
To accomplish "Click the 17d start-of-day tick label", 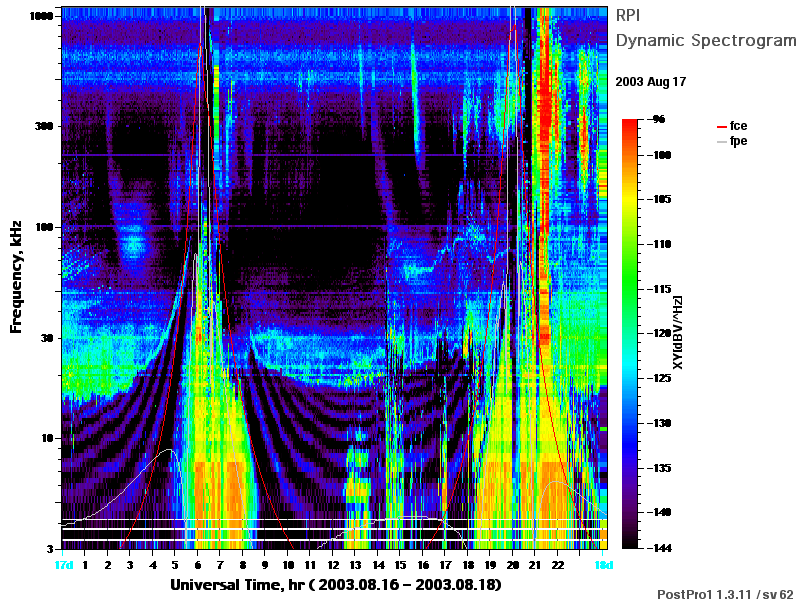I will (x=63, y=565).
